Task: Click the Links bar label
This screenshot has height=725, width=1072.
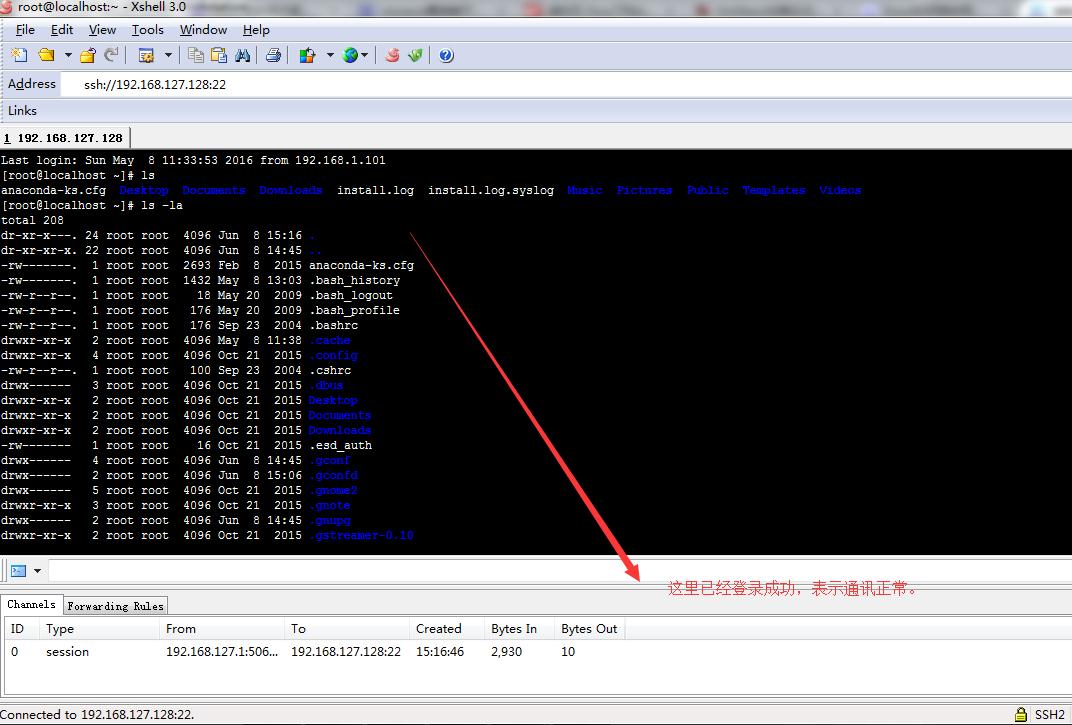Action: tap(23, 111)
